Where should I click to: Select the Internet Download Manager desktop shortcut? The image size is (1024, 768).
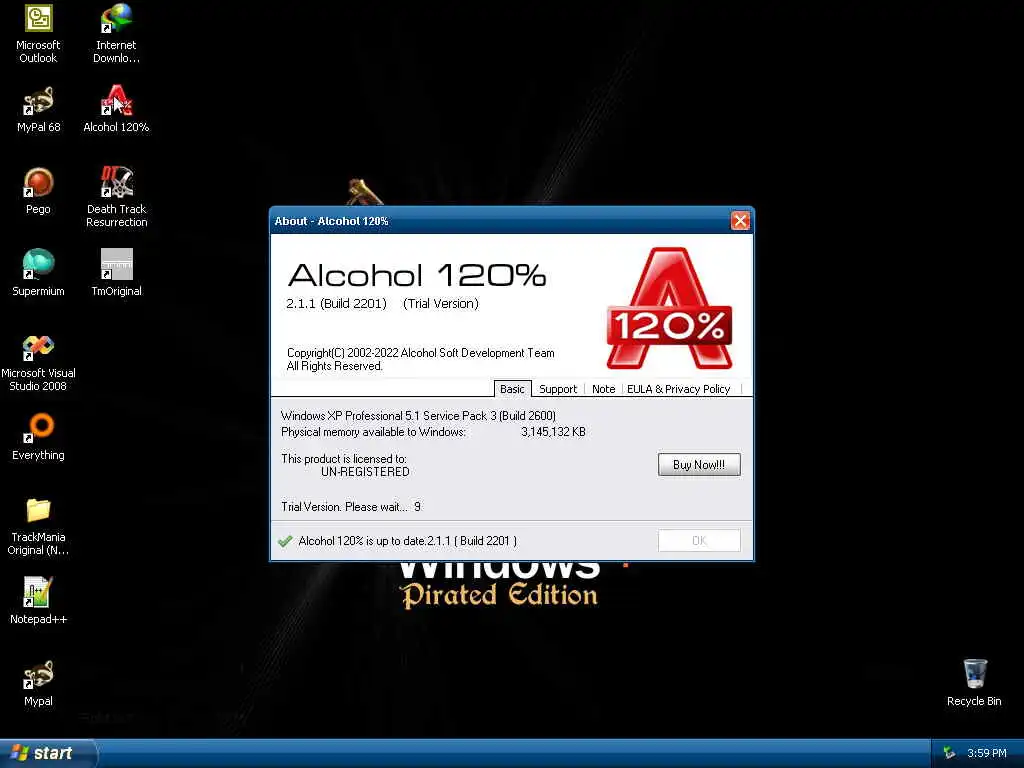[116, 34]
